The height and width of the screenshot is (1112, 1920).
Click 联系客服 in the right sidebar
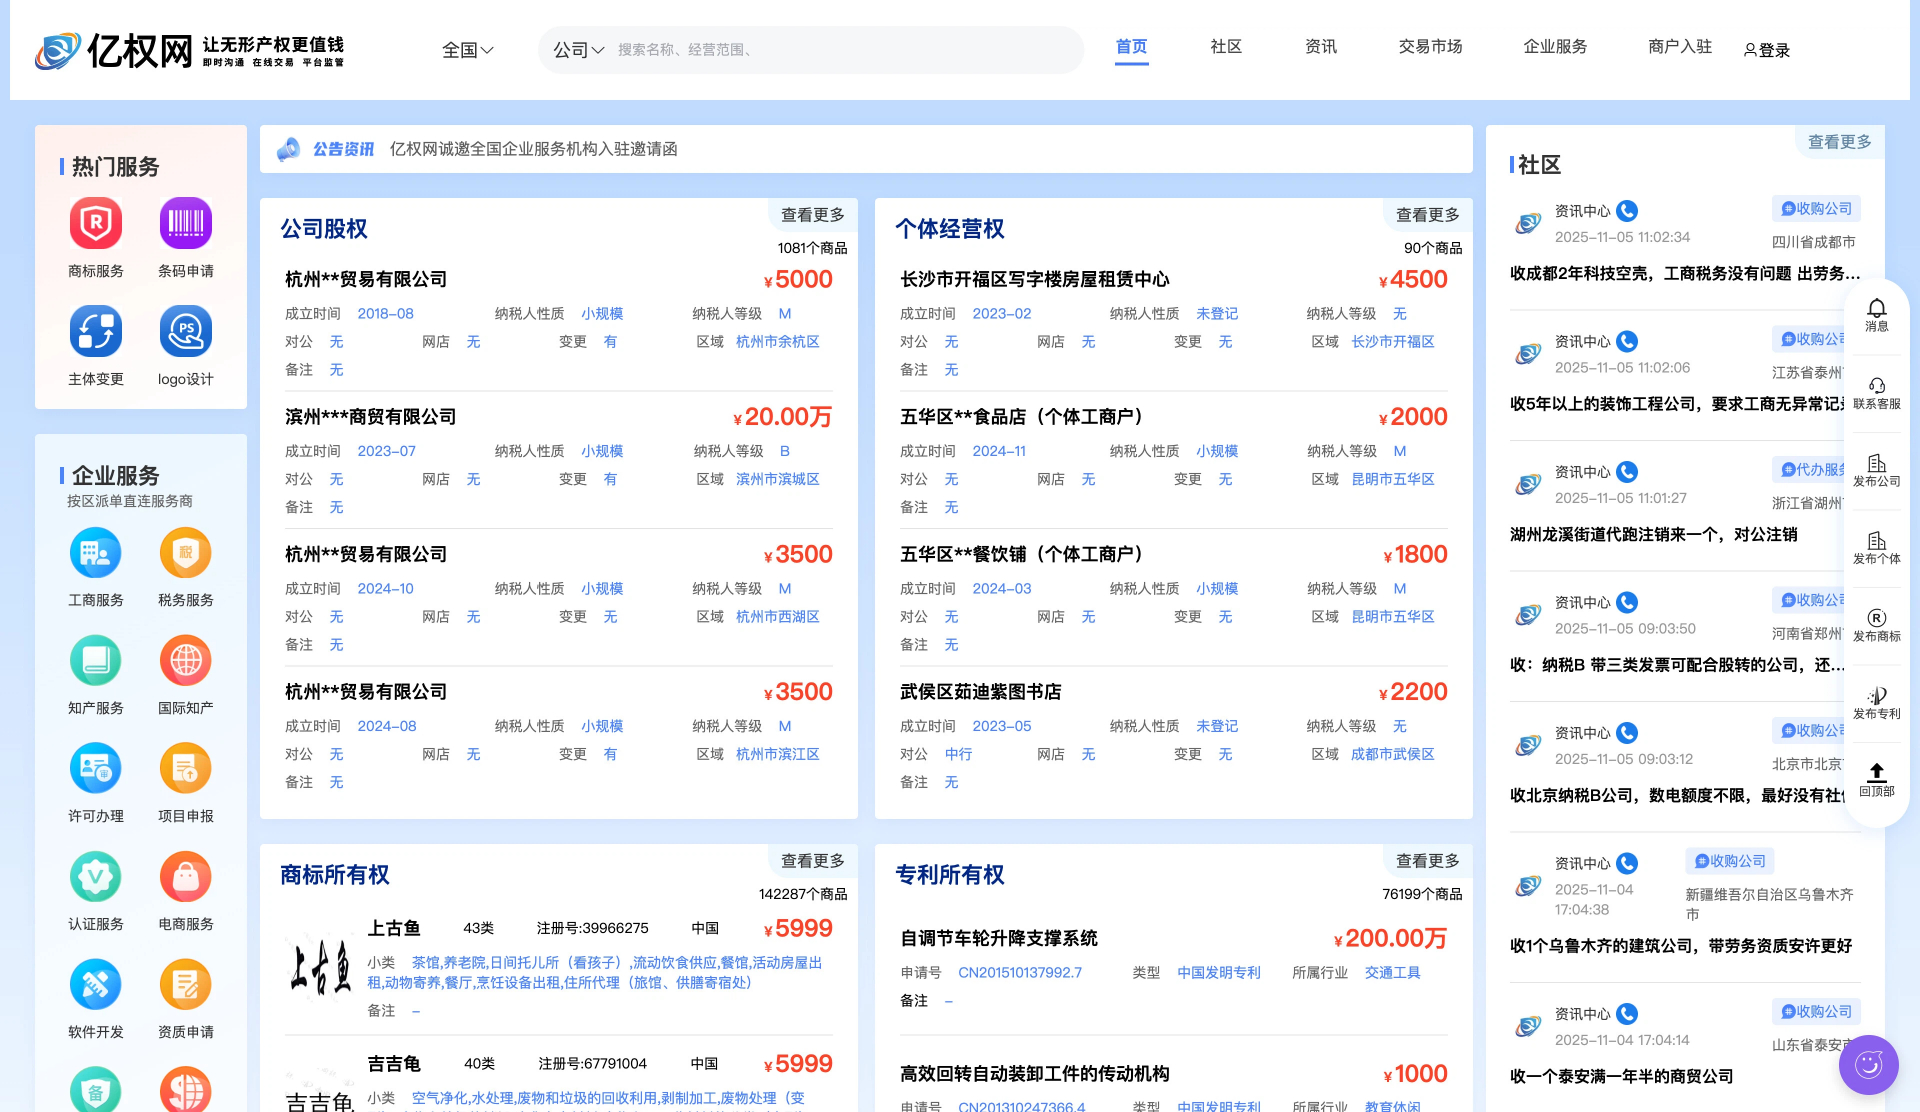pyautogui.click(x=1875, y=393)
